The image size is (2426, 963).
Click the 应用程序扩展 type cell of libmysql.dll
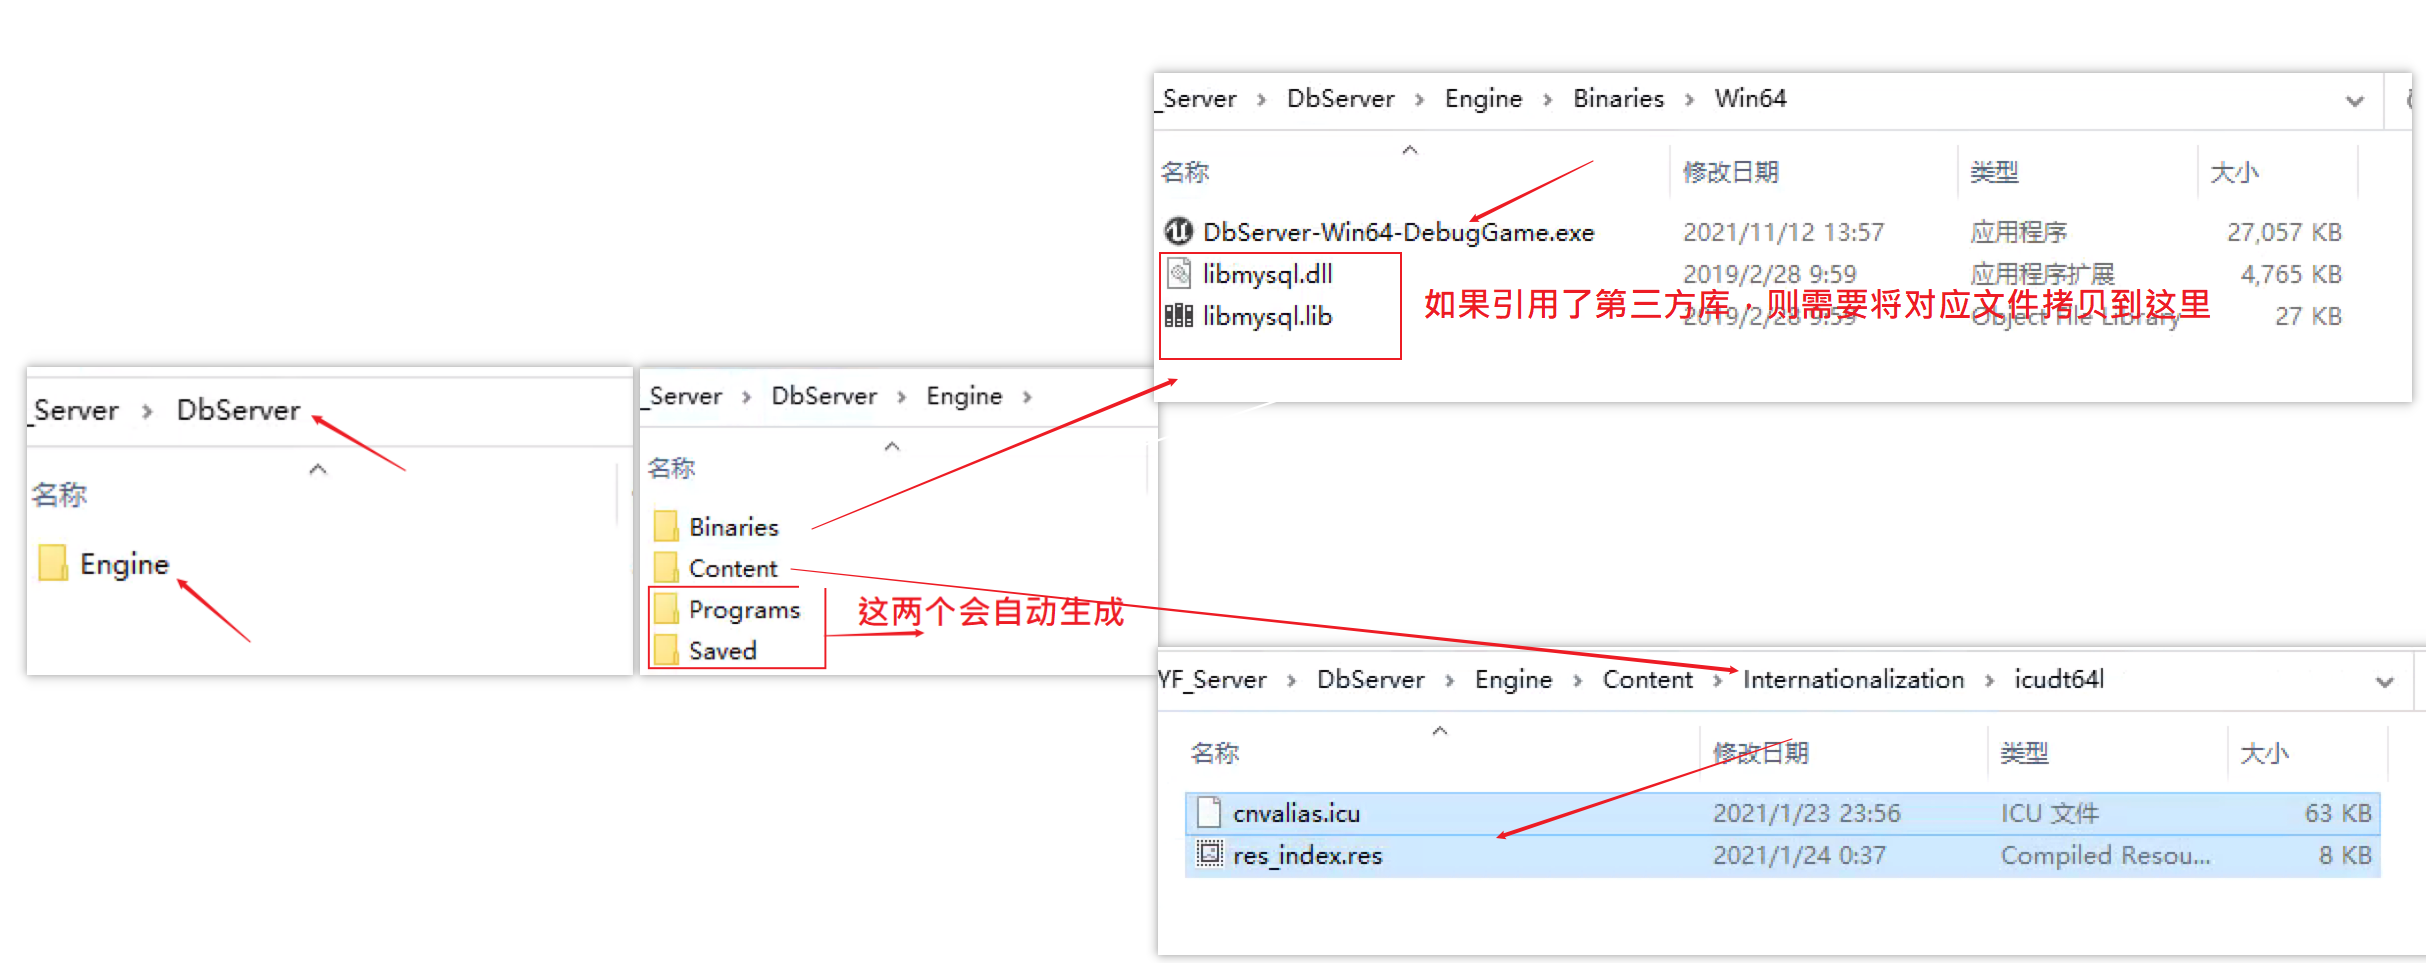[2042, 274]
